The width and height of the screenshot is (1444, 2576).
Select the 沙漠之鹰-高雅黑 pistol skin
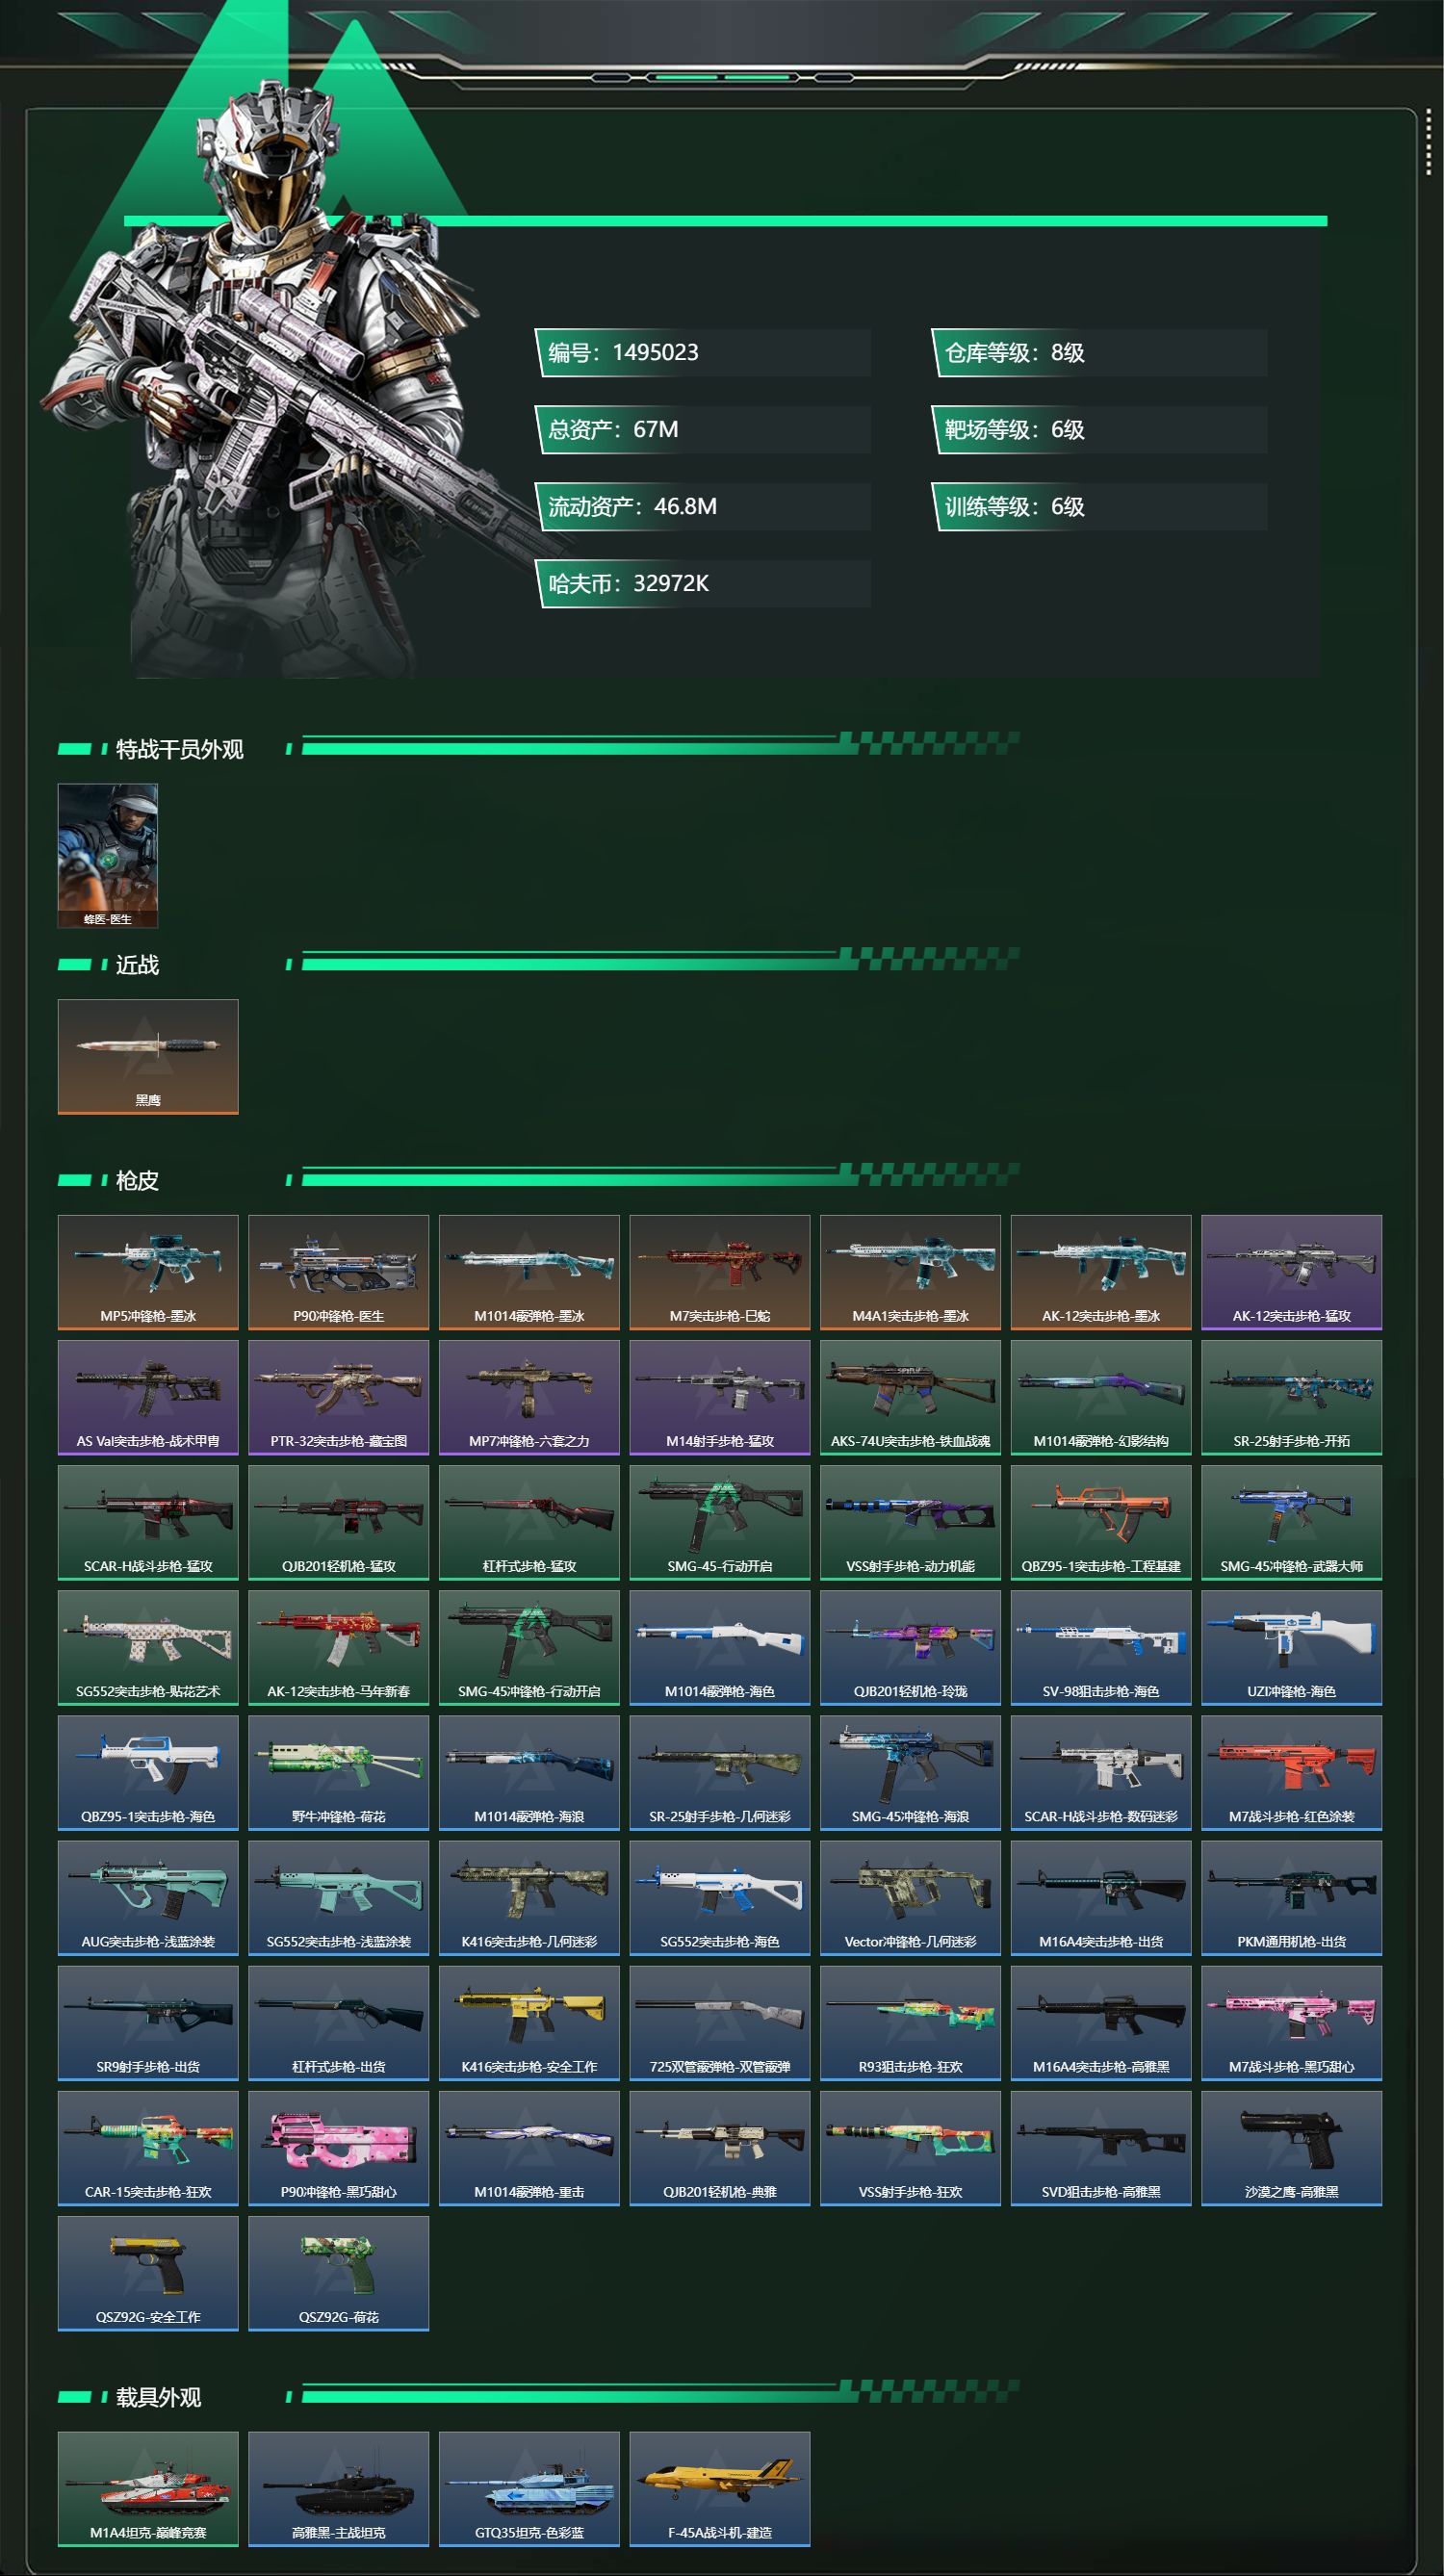1291,2147
